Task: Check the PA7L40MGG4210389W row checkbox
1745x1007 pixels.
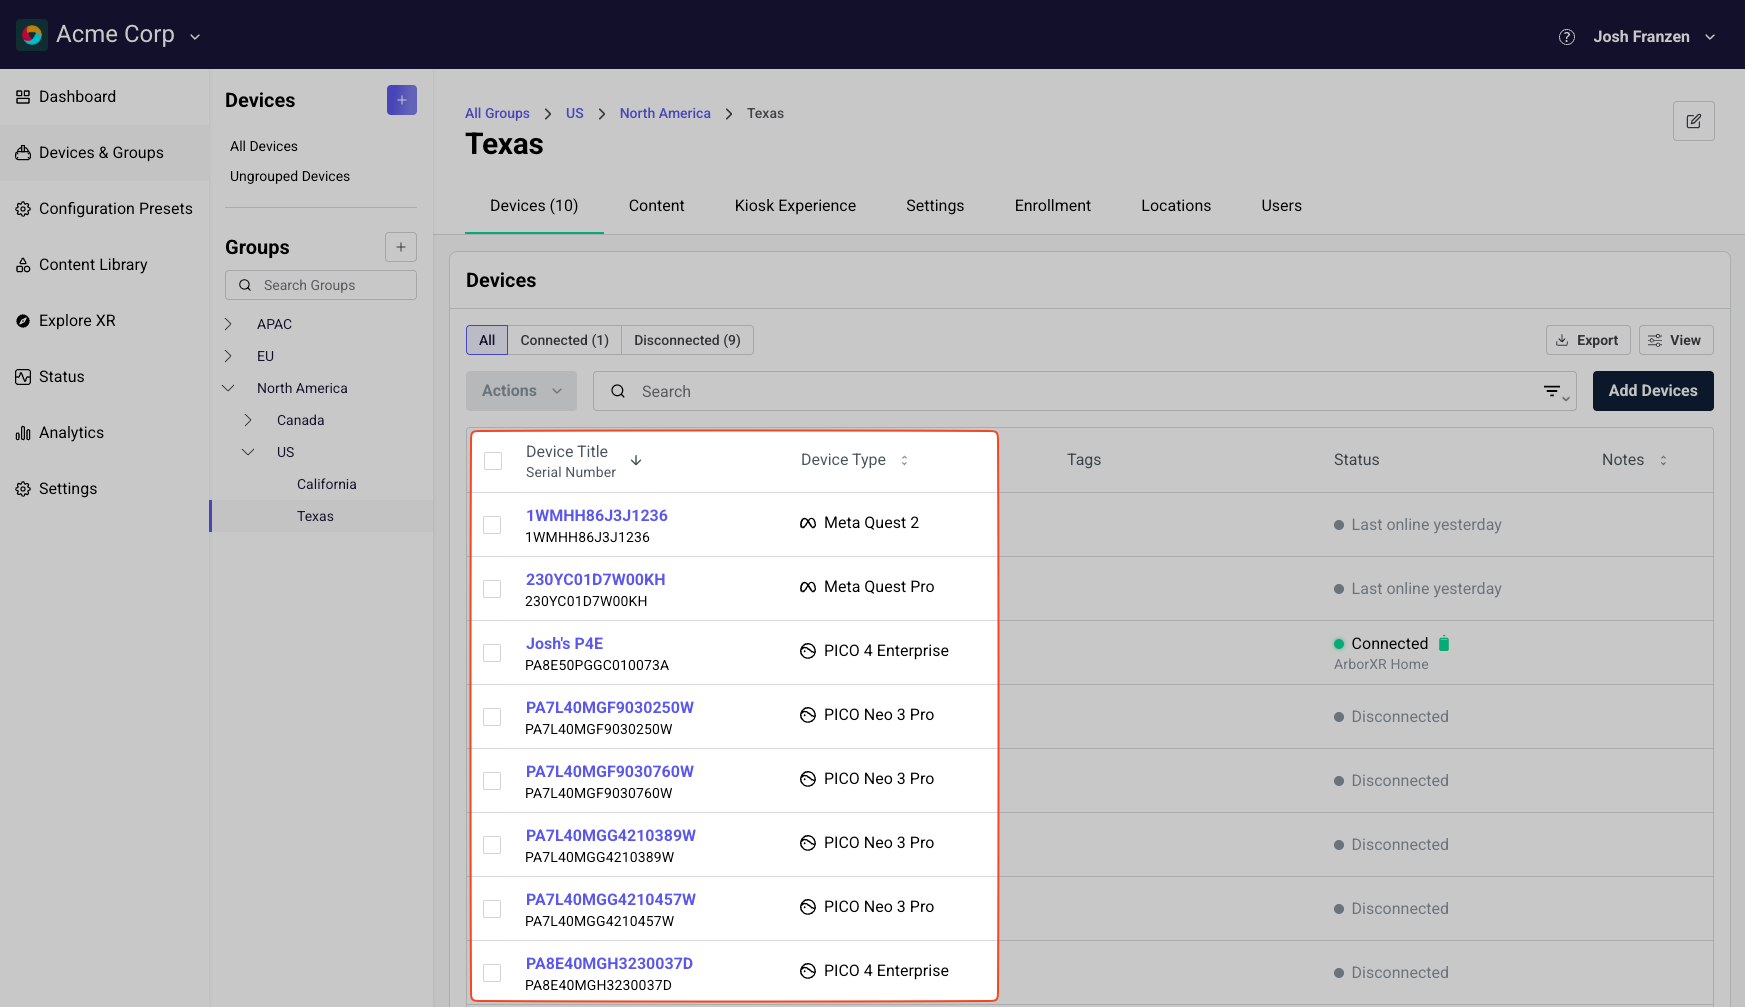Action: tap(492, 845)
